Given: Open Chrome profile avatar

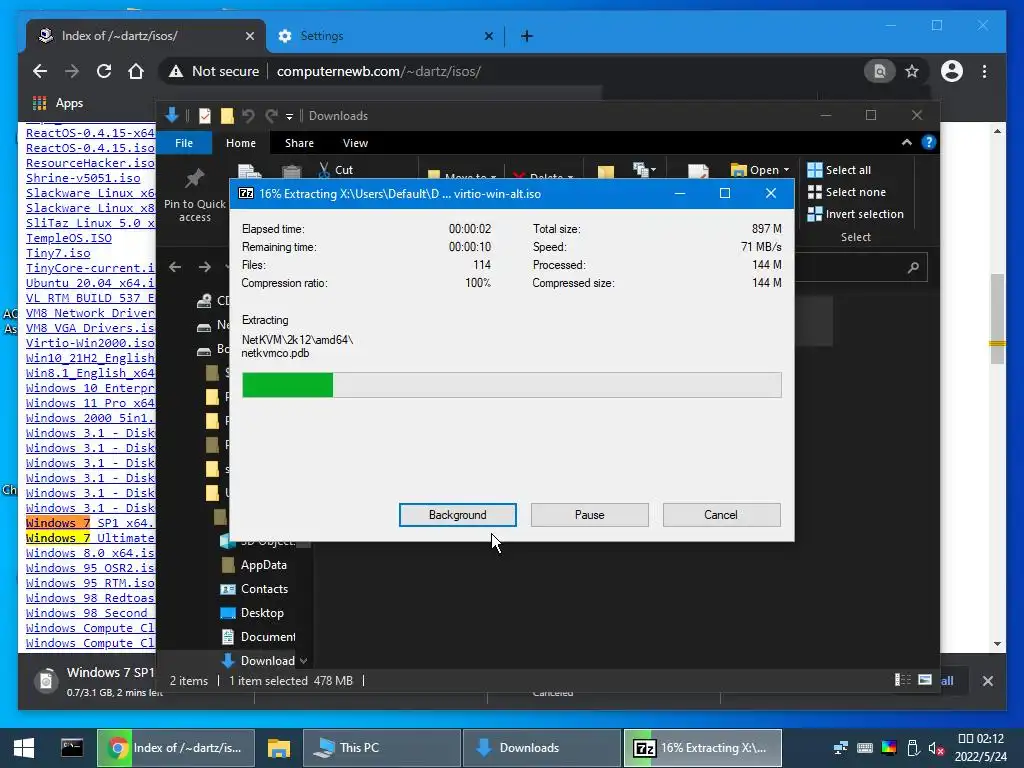Looking at the screenshot, I should 952,71.
